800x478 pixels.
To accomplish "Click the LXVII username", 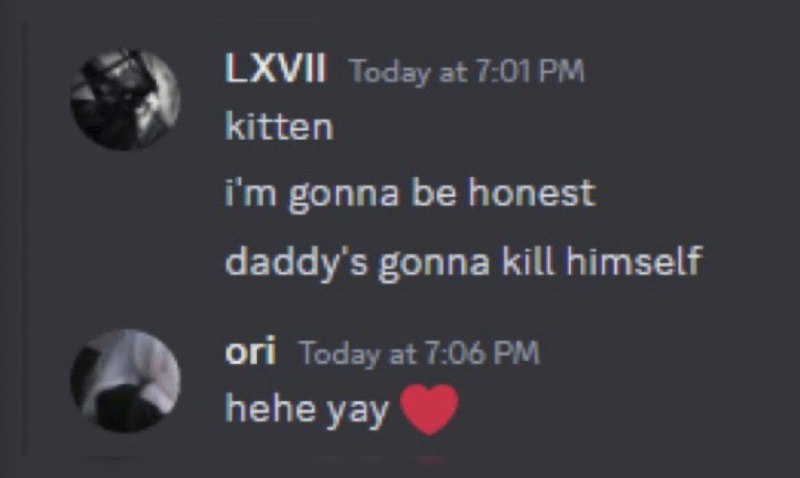I will pos(275,68).
